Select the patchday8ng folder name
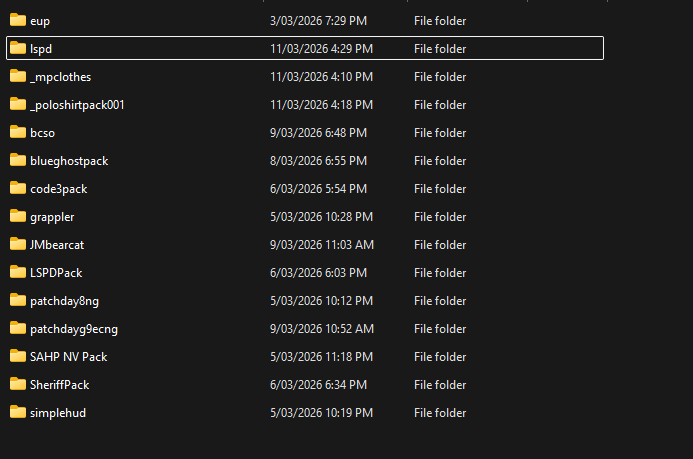This screenshot has width=693, height=459. (x=64, y=301)
